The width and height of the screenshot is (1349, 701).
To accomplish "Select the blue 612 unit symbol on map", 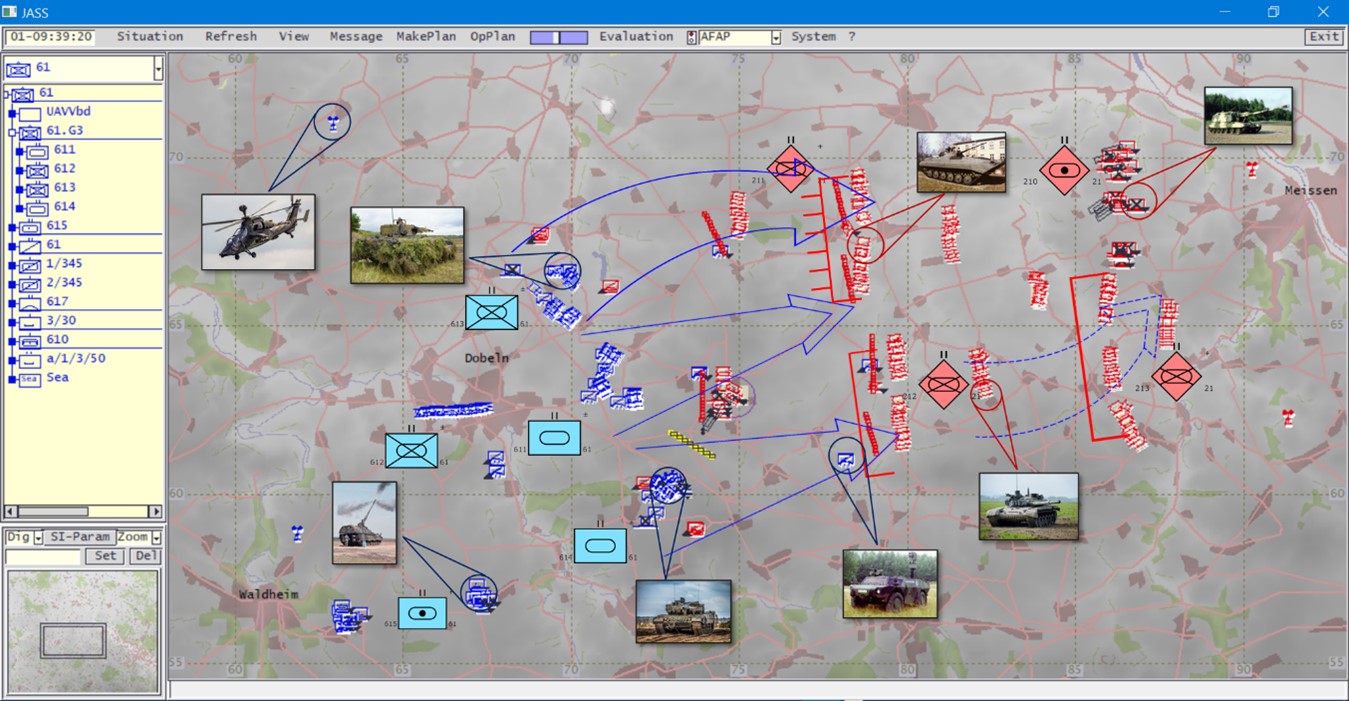I will click(x=411, y=450).
